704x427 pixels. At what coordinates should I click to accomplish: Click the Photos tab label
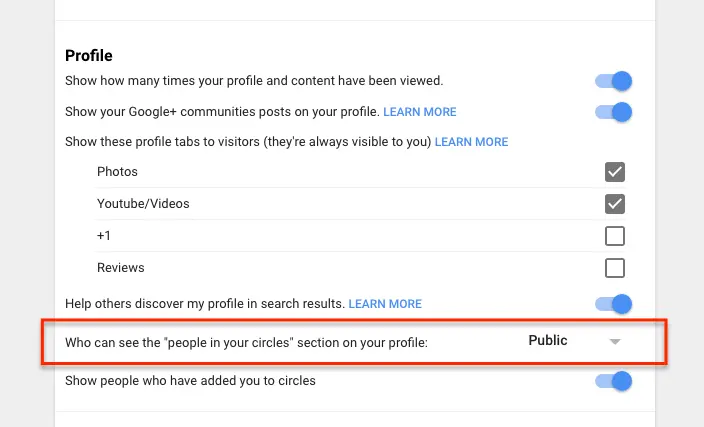coord(117,172)
